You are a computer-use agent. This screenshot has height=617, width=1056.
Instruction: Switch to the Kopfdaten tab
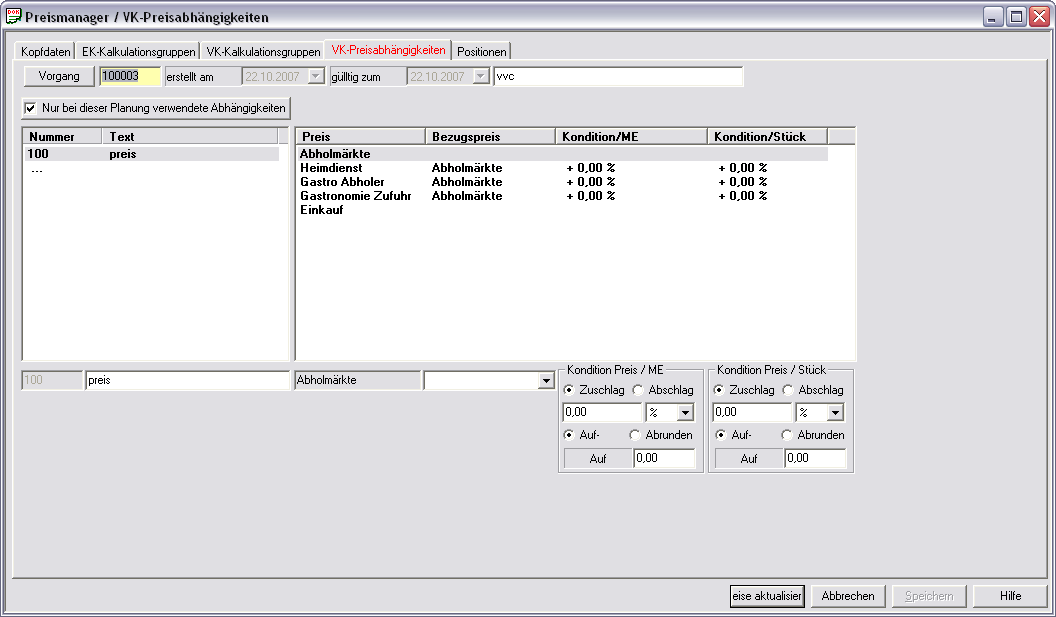[45, 51]
